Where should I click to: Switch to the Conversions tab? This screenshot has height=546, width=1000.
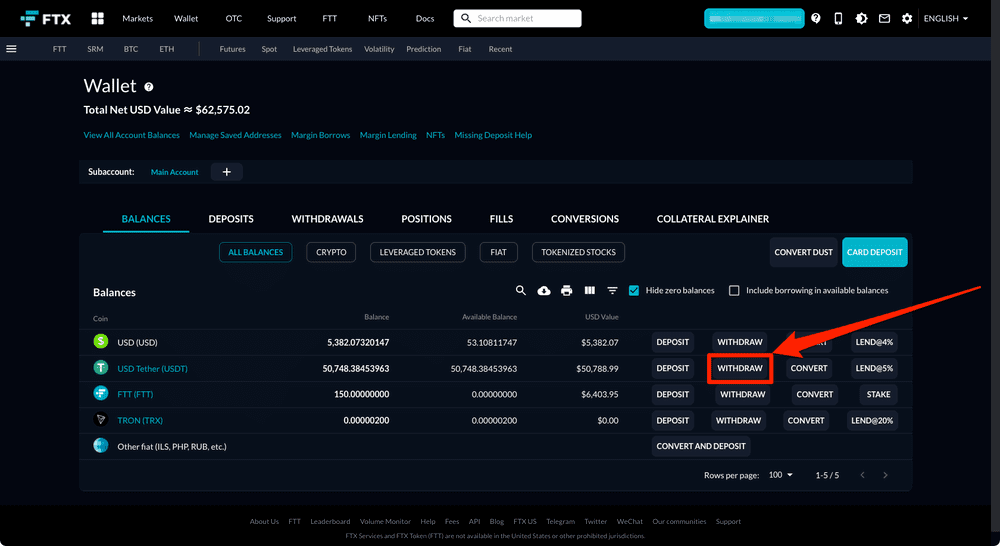585,219
